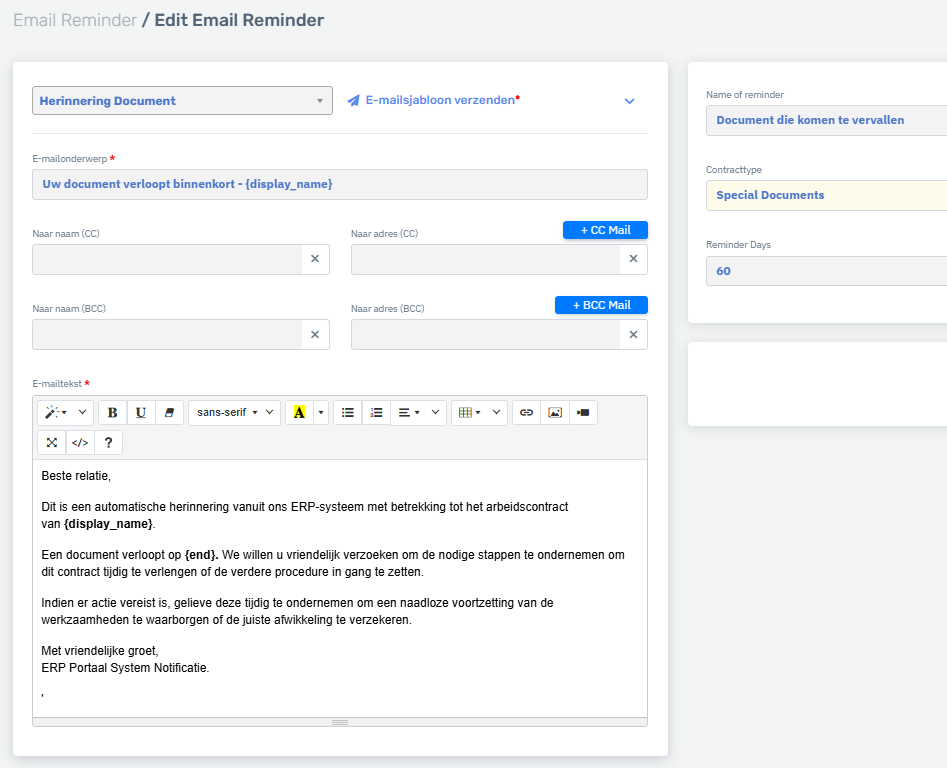Add a BCC recipient with + BCC Mail

(x=601, y=305)
